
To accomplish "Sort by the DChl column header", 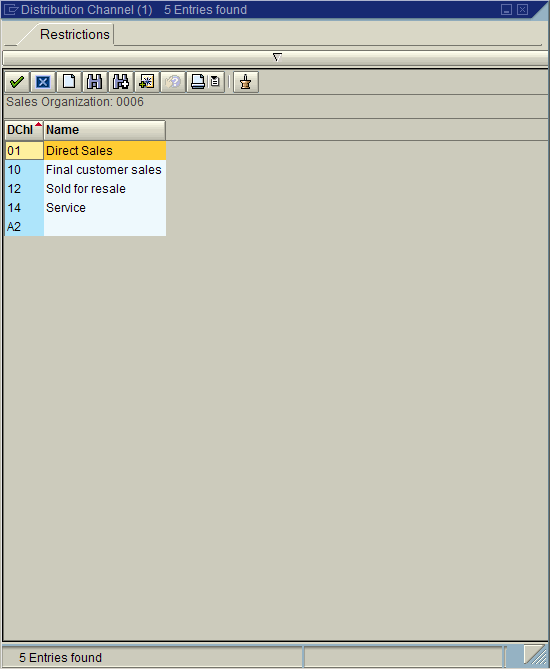I will click(x=24, y=130).
